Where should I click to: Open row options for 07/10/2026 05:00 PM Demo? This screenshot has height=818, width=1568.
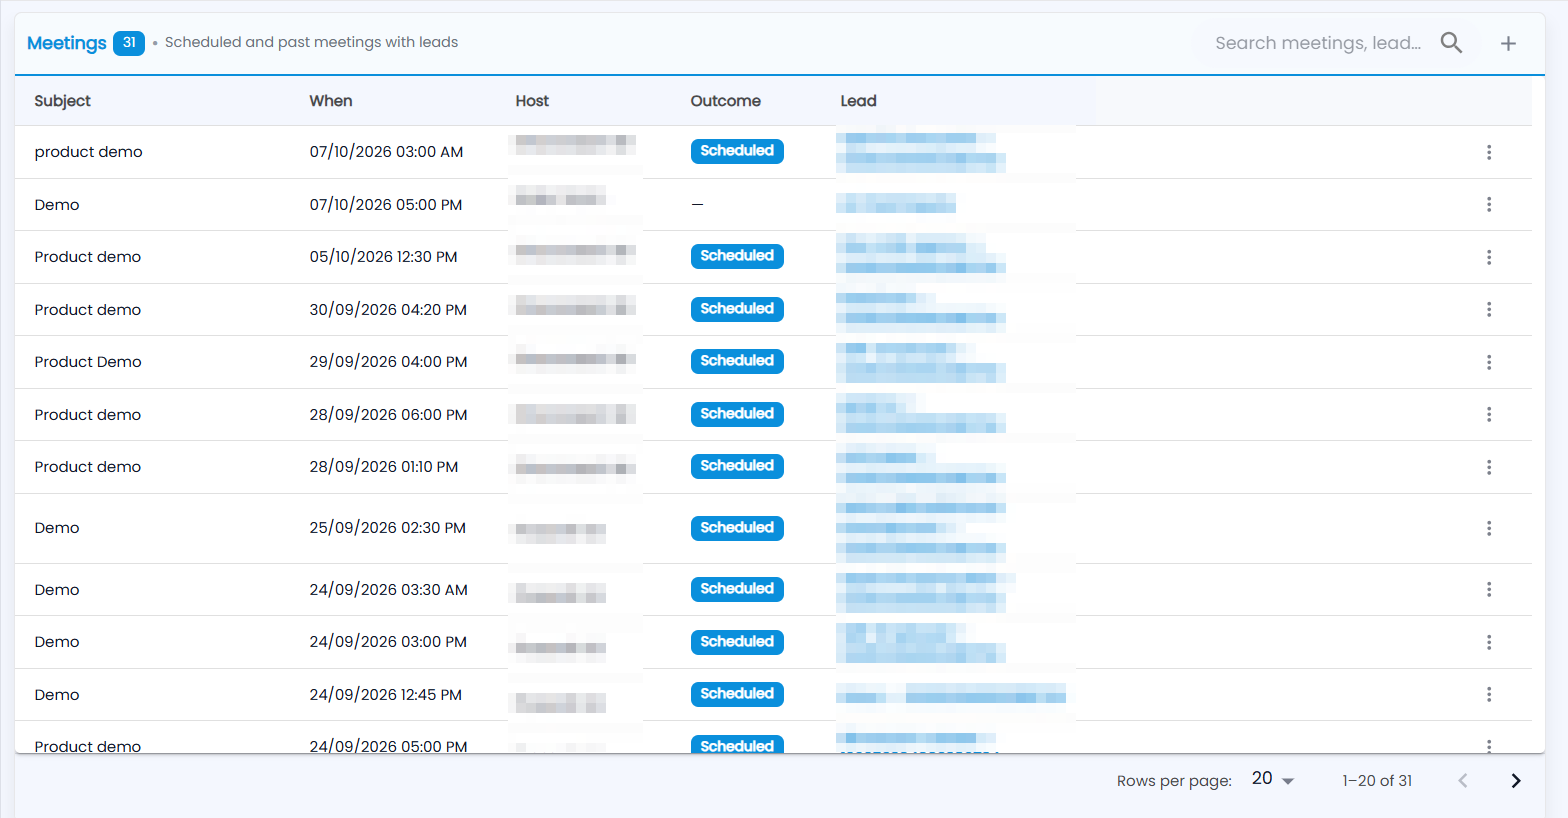[x=1489, y=204]
